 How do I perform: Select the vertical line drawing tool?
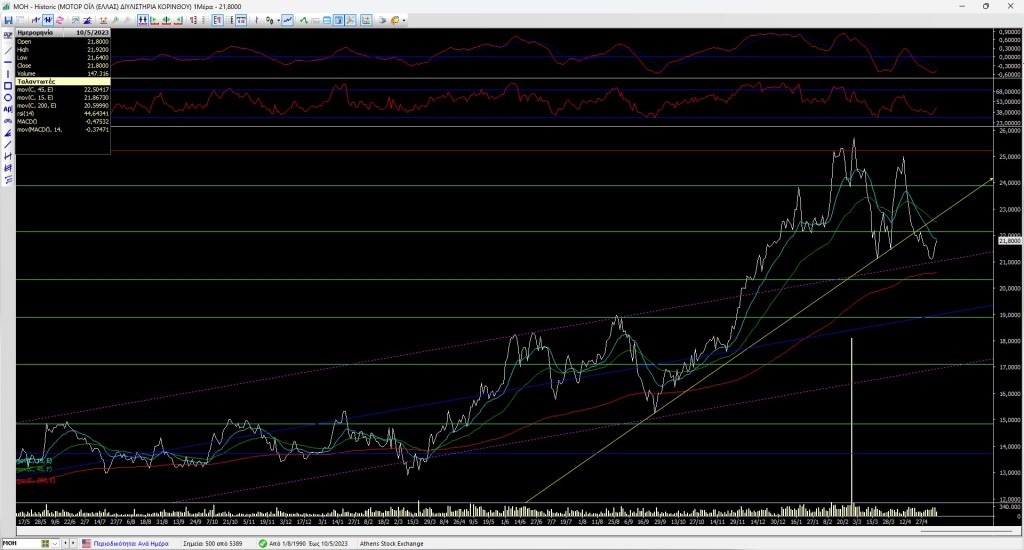tap(8, 74)
